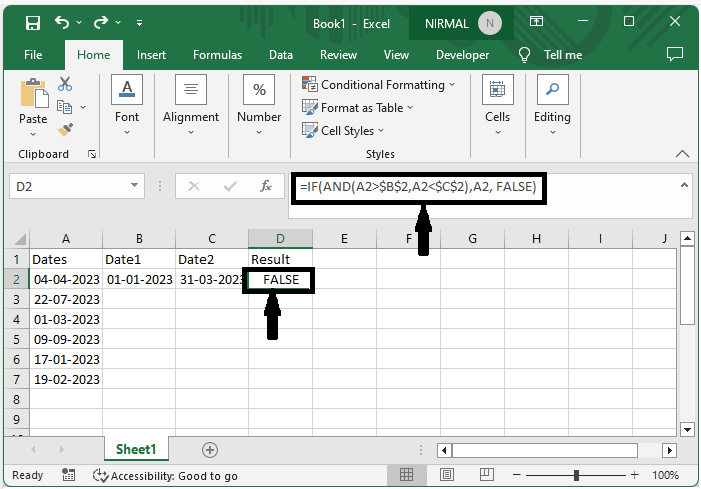Expand the formula bar

(x=684, y=185)
